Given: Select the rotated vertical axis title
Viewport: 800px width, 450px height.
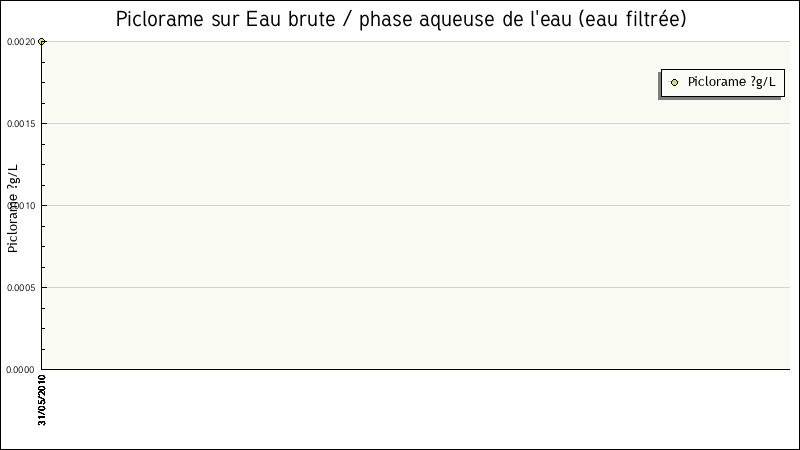Looking at the screenshot, I should click(14, 207).
